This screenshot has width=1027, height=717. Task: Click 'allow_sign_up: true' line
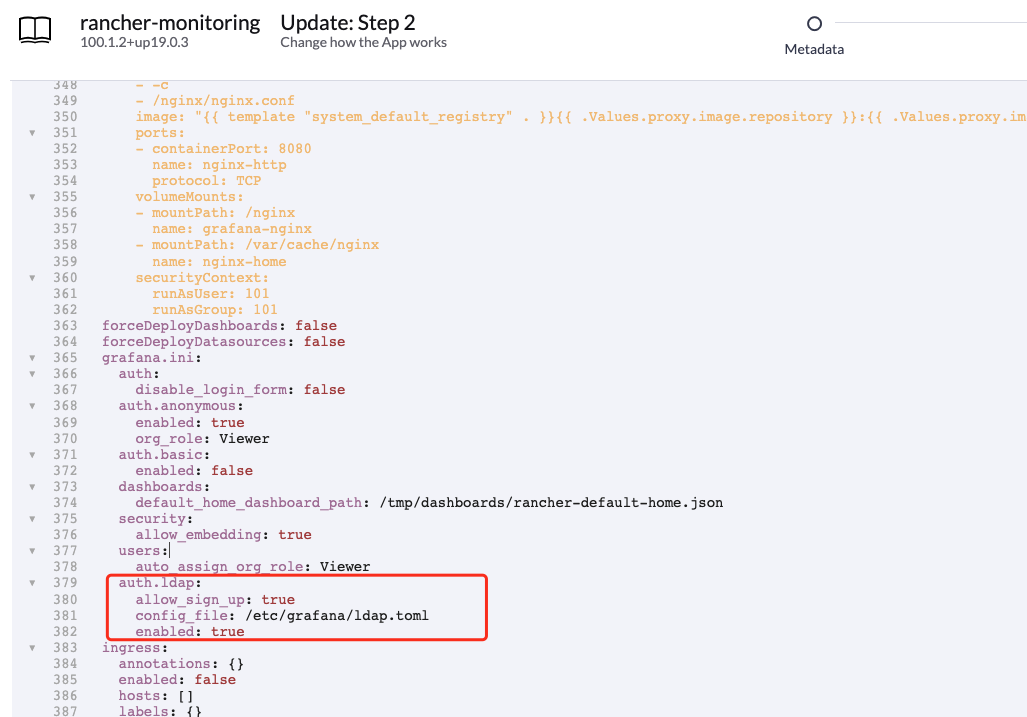[215, 600]
